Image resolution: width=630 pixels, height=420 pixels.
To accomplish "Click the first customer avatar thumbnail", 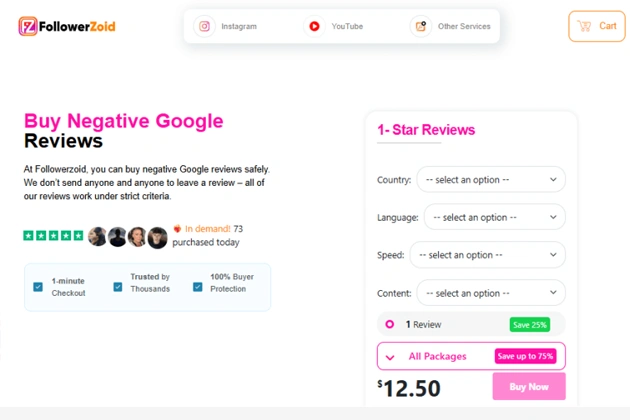I will click(x=98, y=236).
